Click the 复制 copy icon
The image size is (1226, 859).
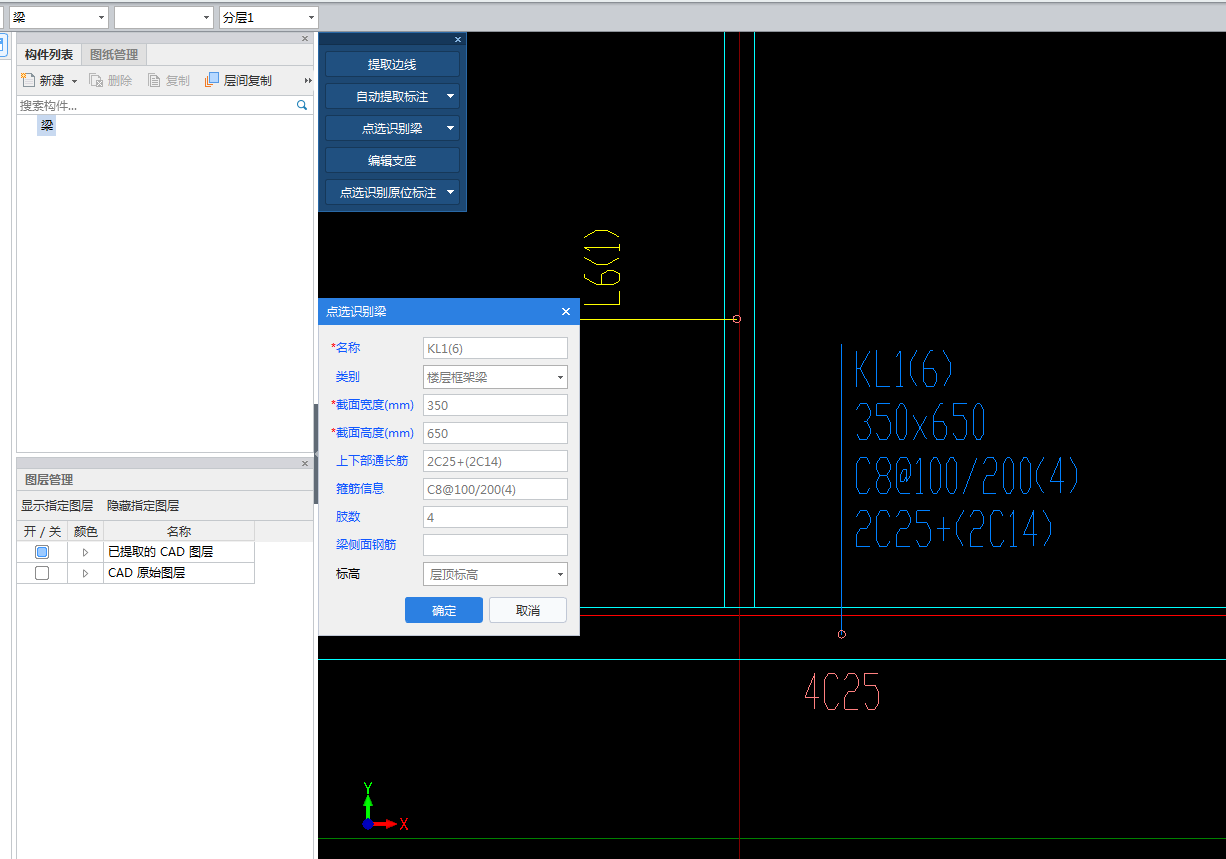(x=154, y=80)
